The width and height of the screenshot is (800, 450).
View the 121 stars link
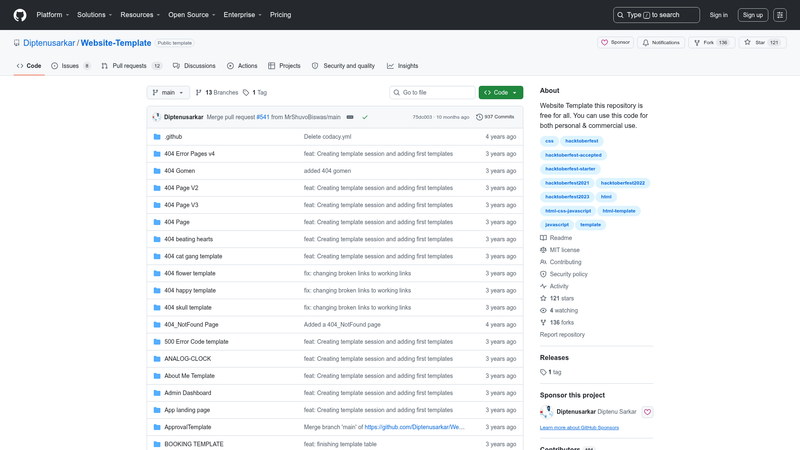click(557, 298)
